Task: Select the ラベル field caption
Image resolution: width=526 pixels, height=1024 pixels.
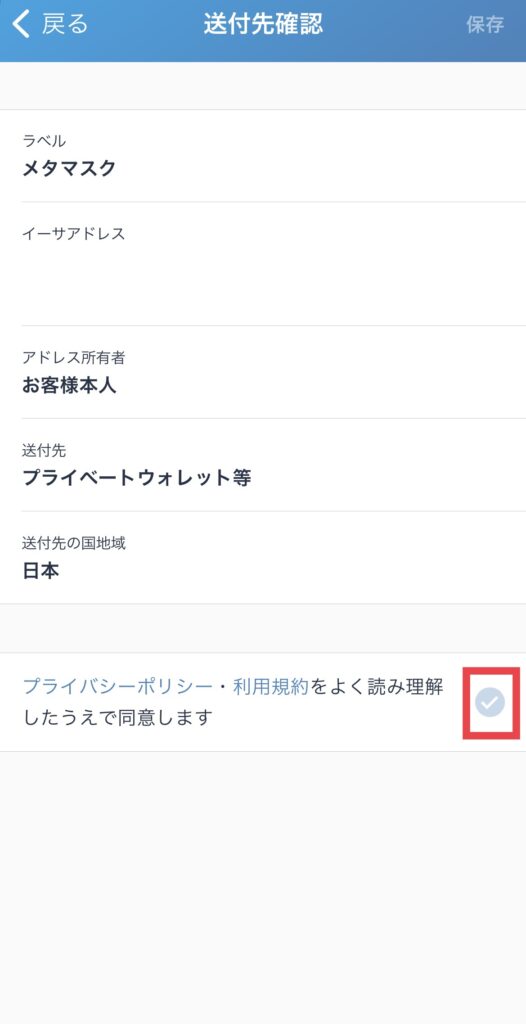Action: point(44,140)
